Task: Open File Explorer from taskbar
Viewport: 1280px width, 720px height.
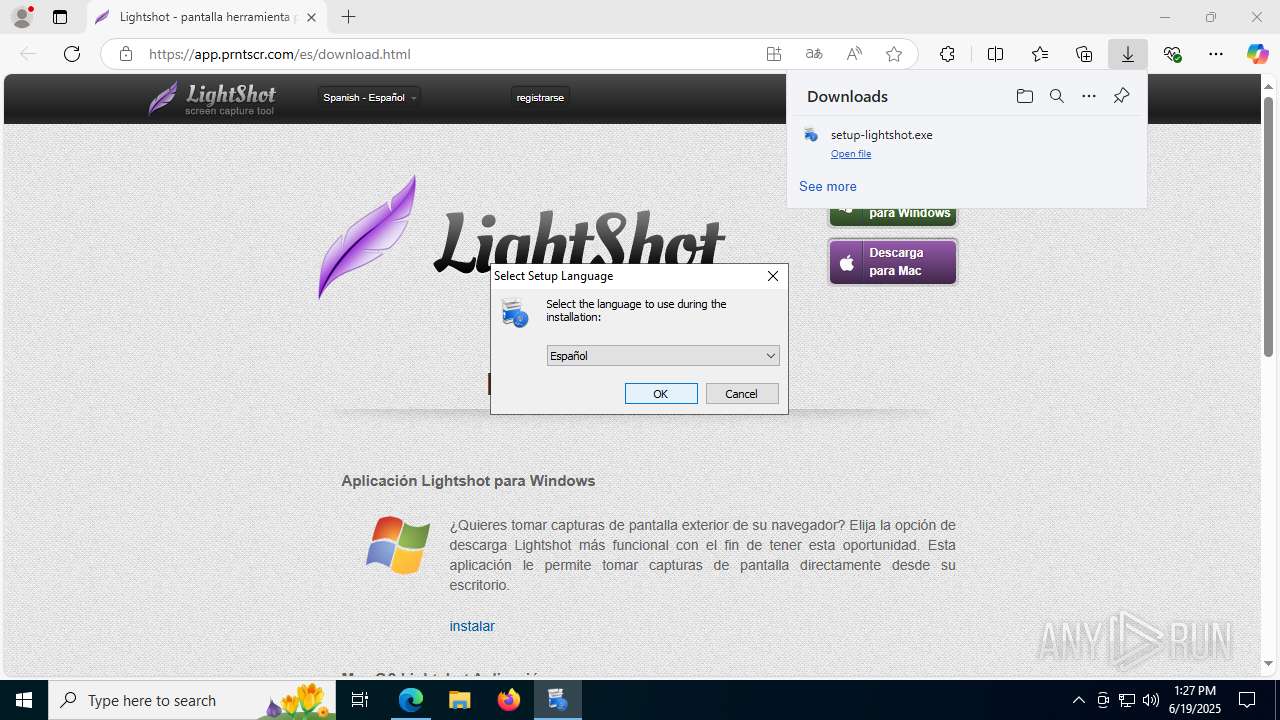Action: [x=459, y=700]
